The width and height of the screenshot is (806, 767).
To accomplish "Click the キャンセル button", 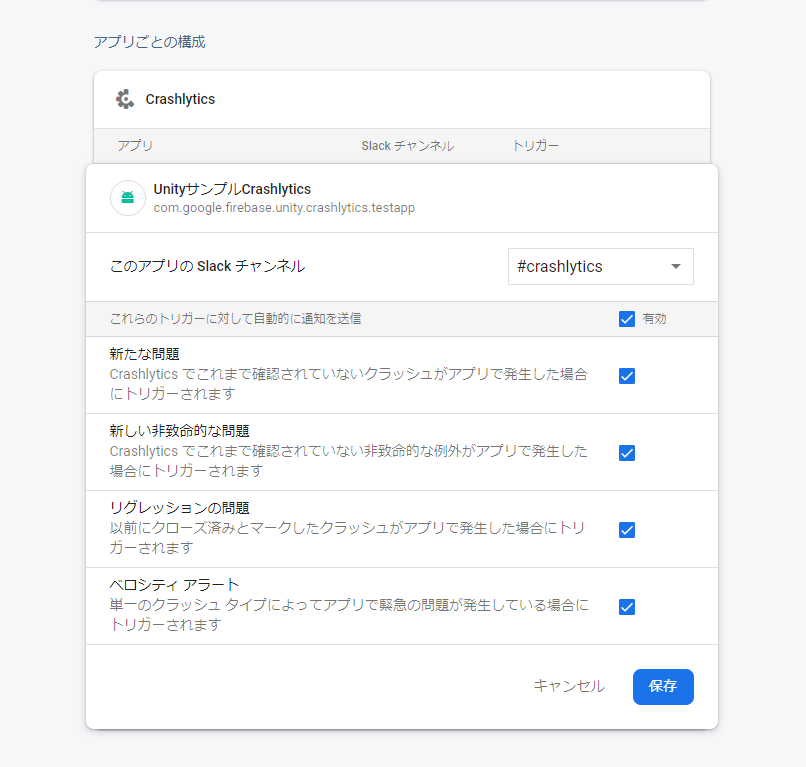I will tap(569, 686).
